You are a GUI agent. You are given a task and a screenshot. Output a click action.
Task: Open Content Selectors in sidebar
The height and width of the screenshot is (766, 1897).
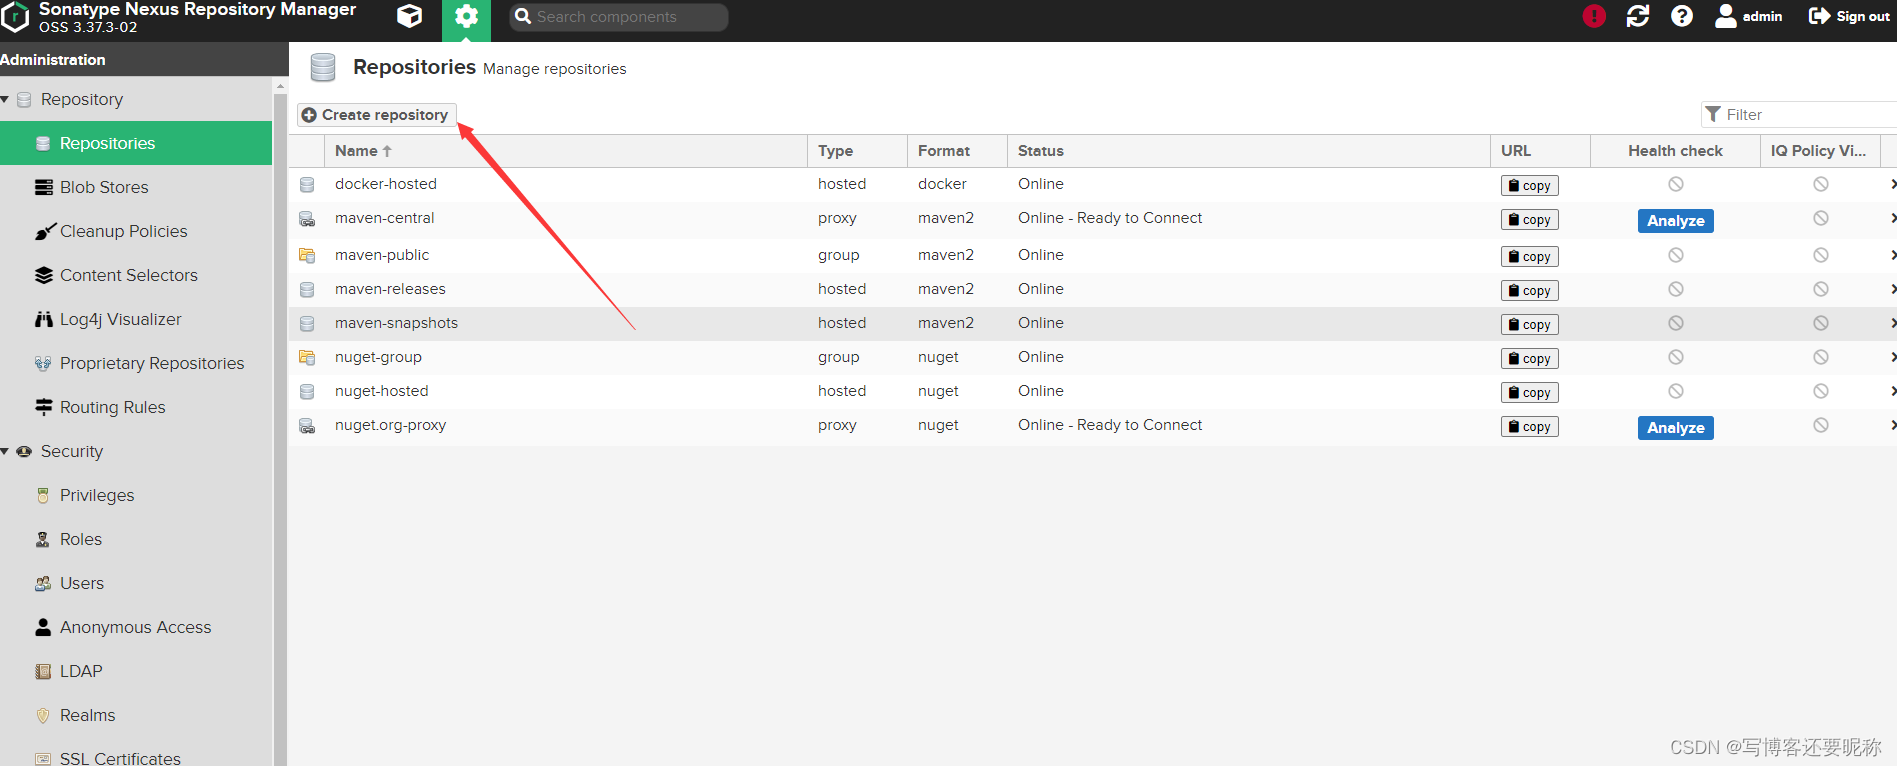coord(136,275)
